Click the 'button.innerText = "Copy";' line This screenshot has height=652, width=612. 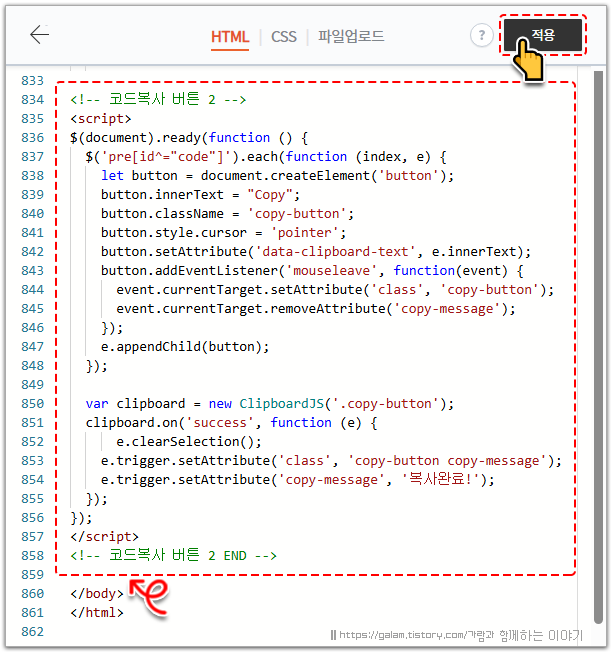200,195
